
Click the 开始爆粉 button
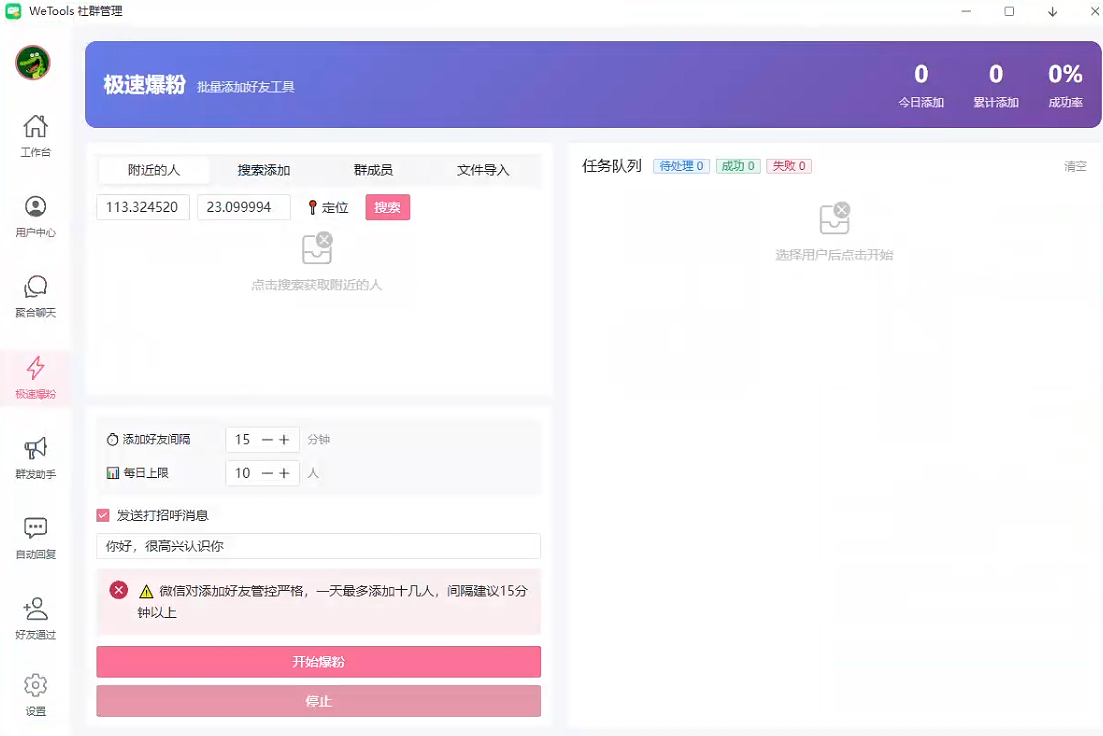(318, 662)
